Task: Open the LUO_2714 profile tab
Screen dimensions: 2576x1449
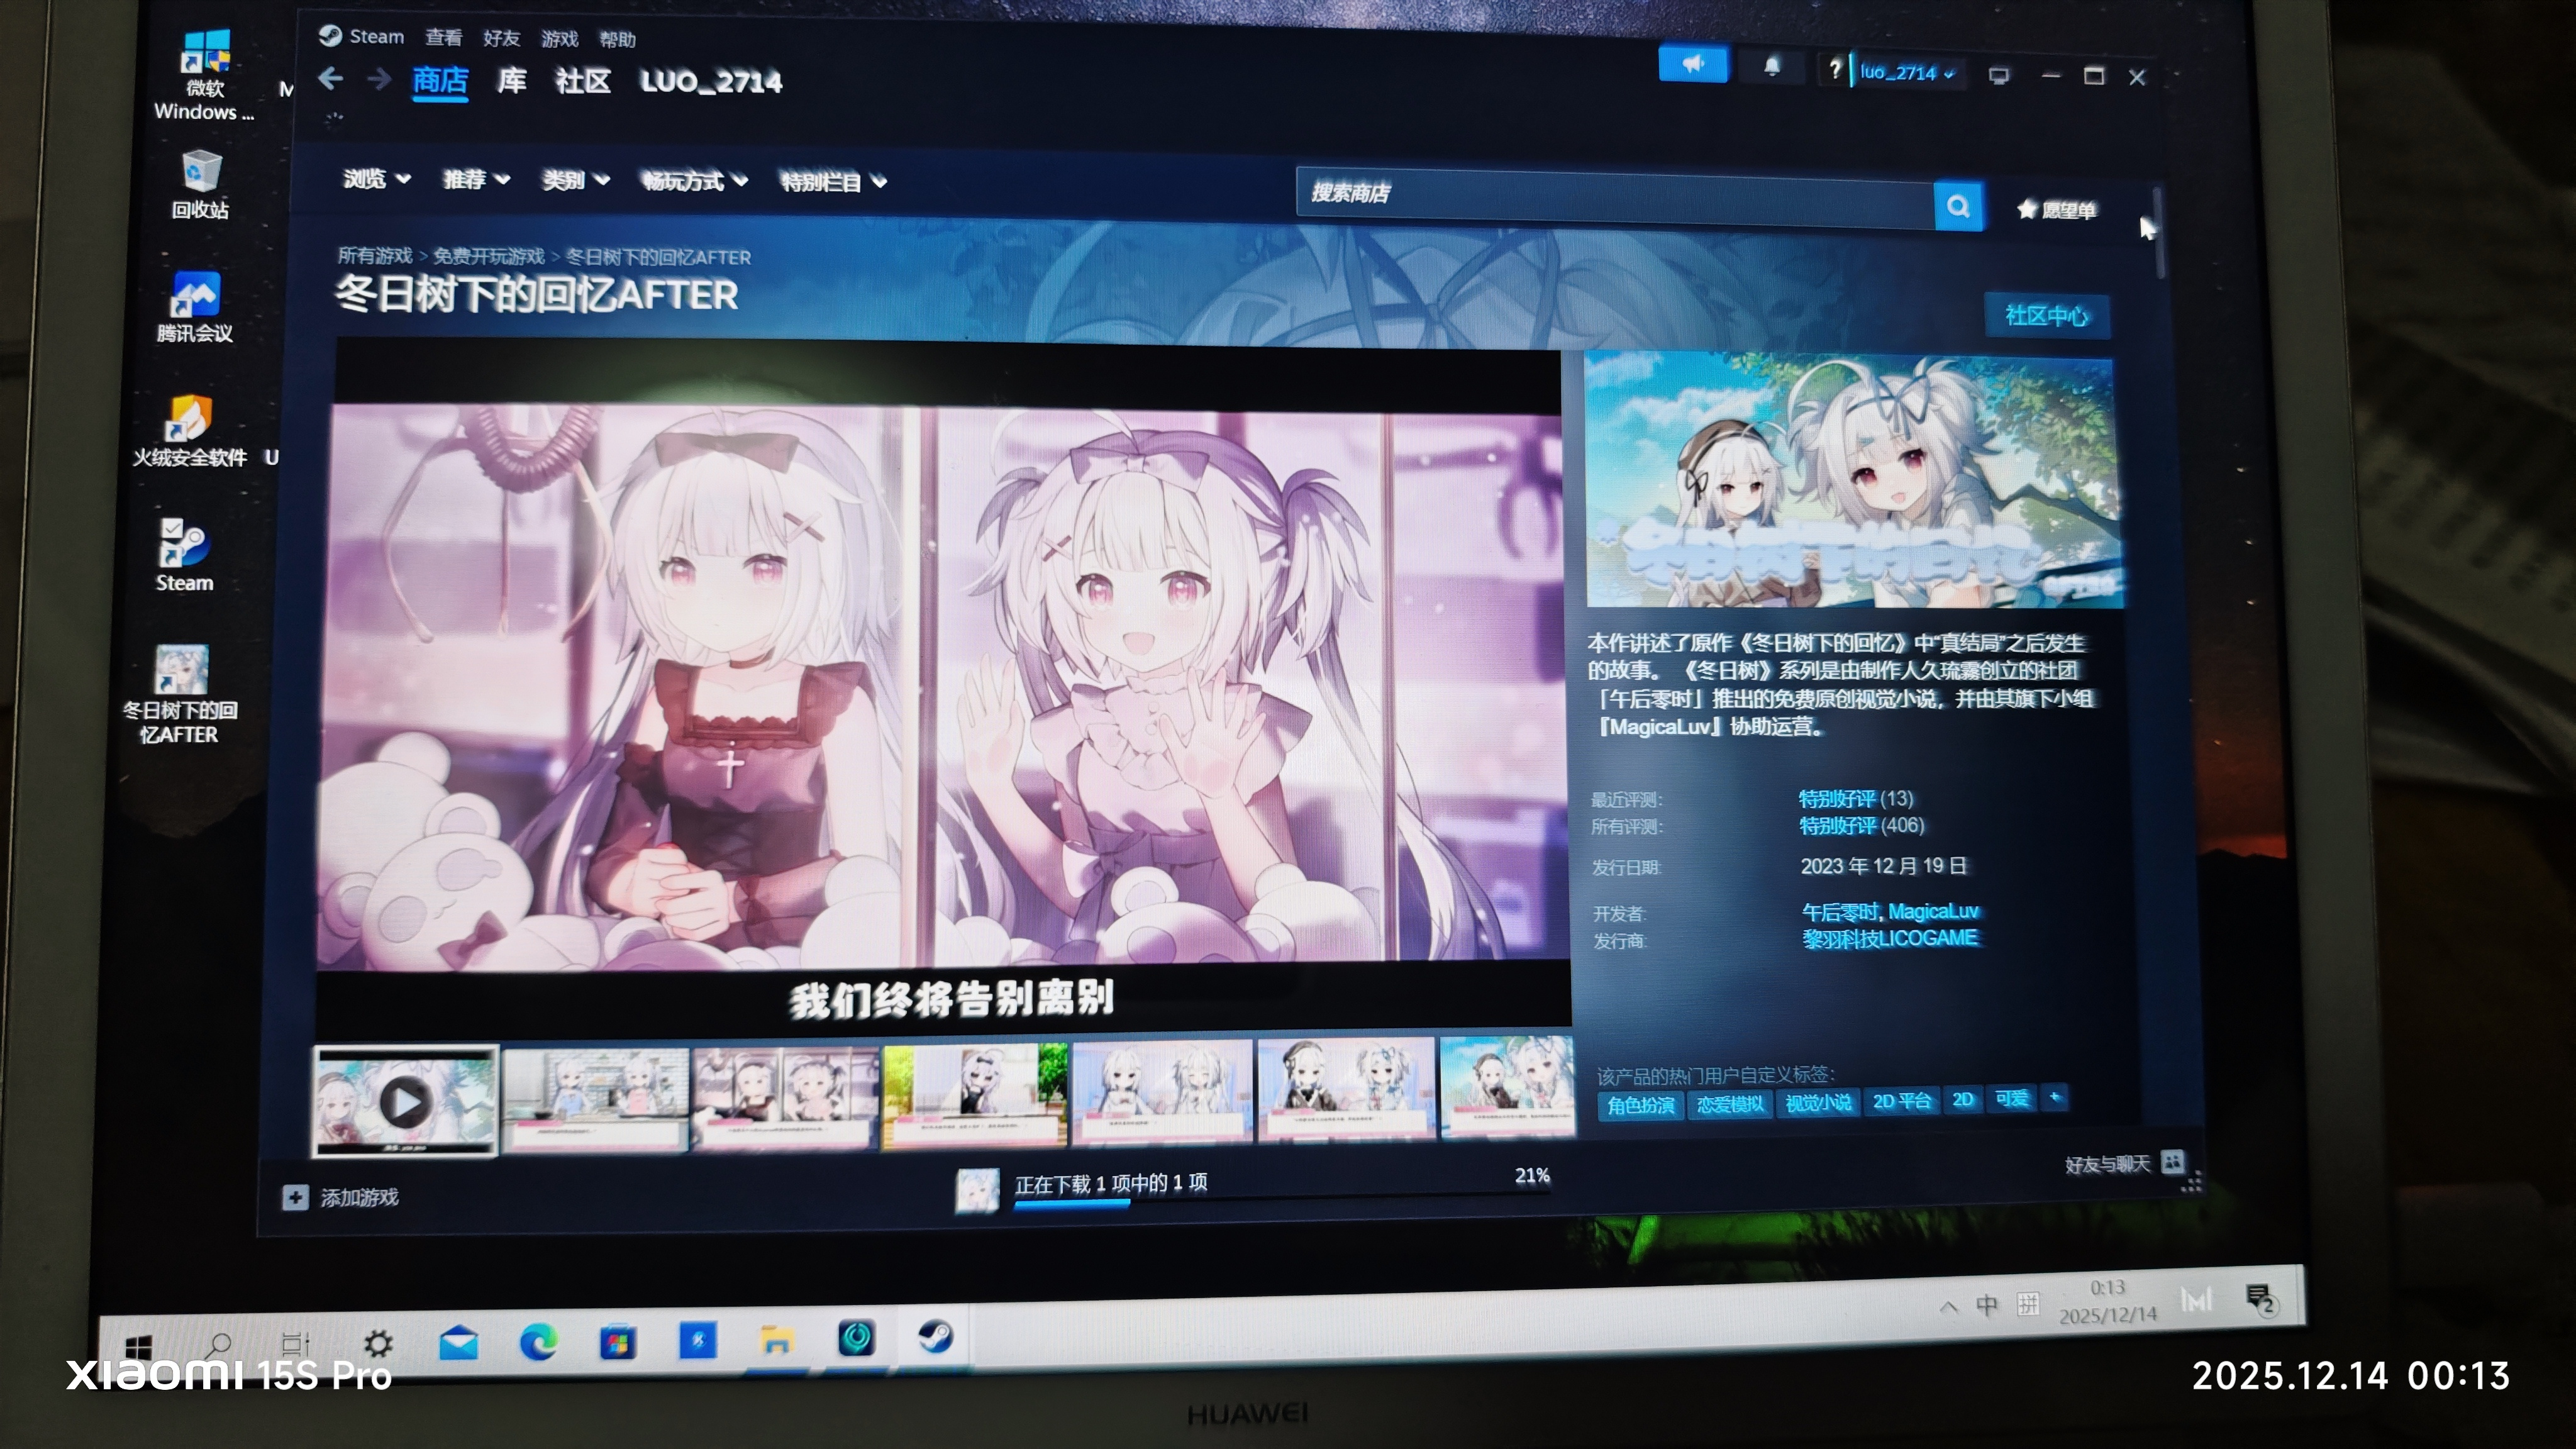Action: 711,82
